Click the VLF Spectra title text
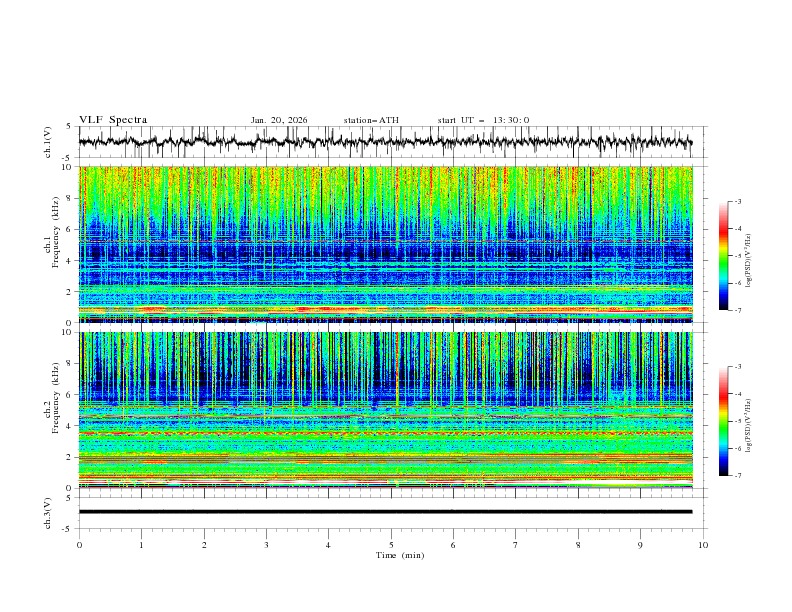Image resolution: width=792 pixels, height=612 pixels. 113,120
